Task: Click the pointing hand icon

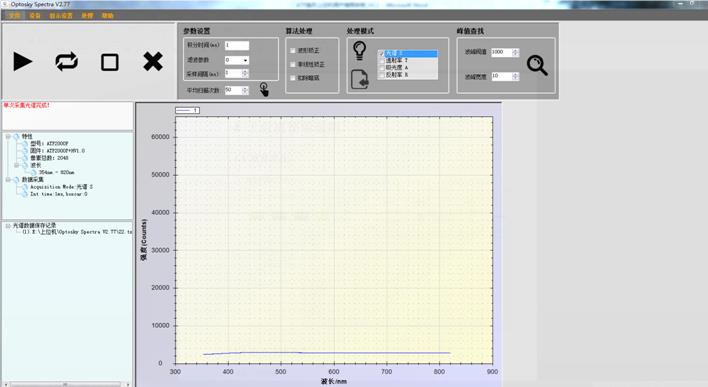Action: 264,89
